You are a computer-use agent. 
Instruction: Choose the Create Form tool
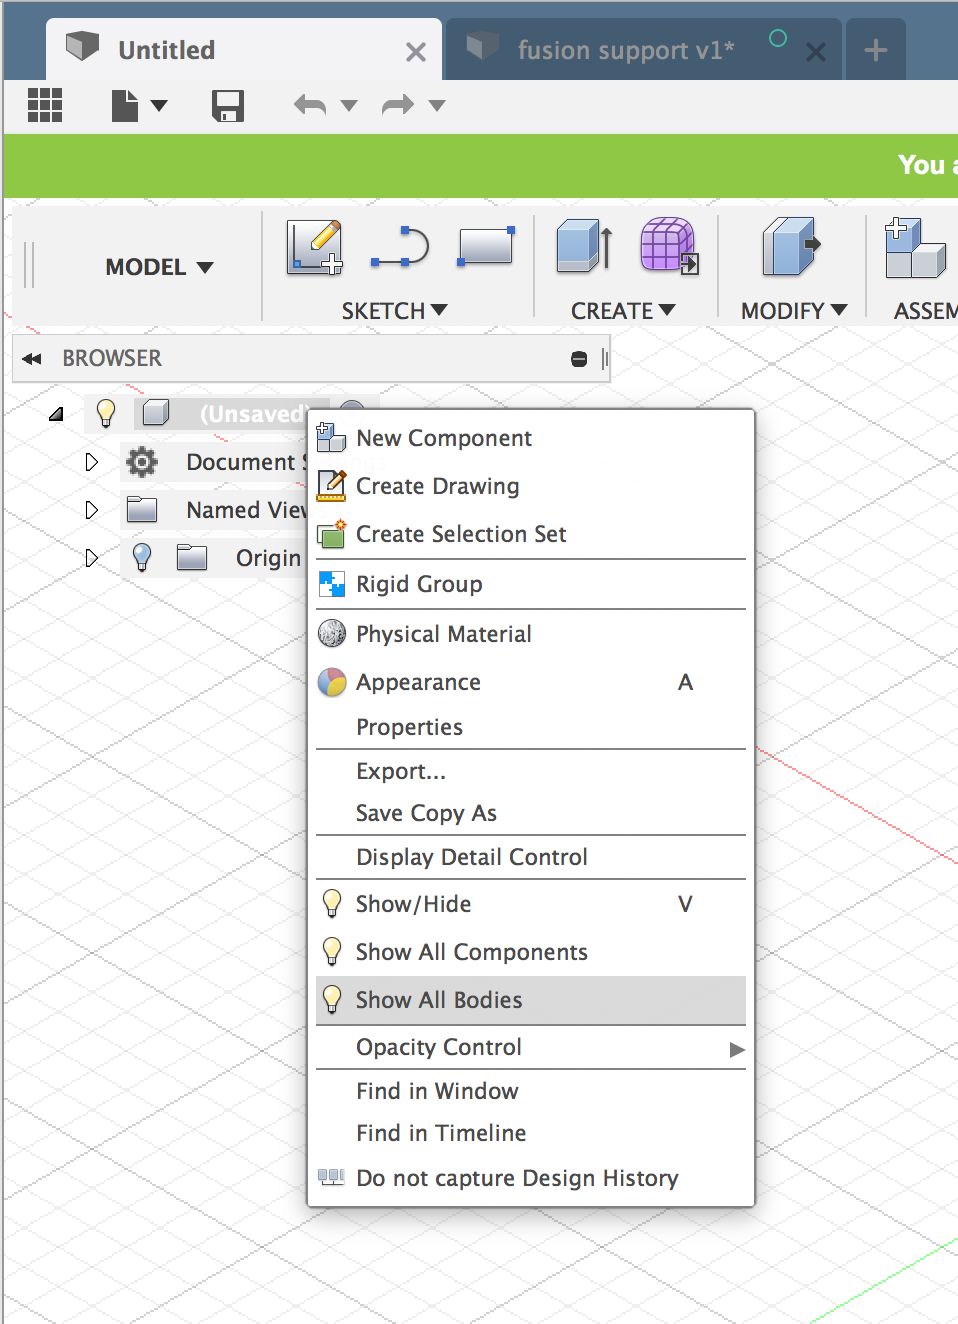click(x=669, y=246)
